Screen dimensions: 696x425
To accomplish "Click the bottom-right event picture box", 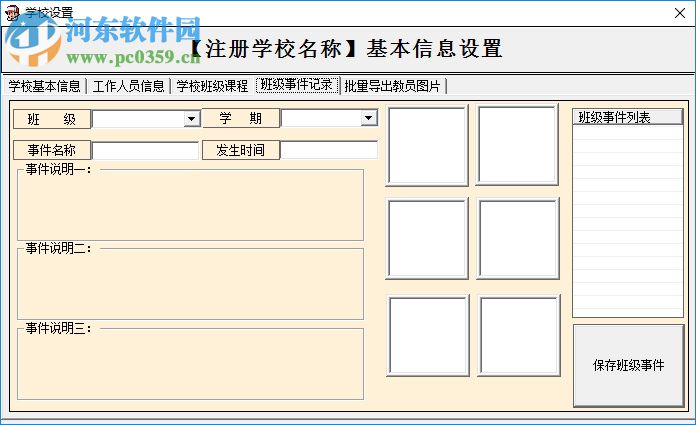I will [x=519, y=336].
